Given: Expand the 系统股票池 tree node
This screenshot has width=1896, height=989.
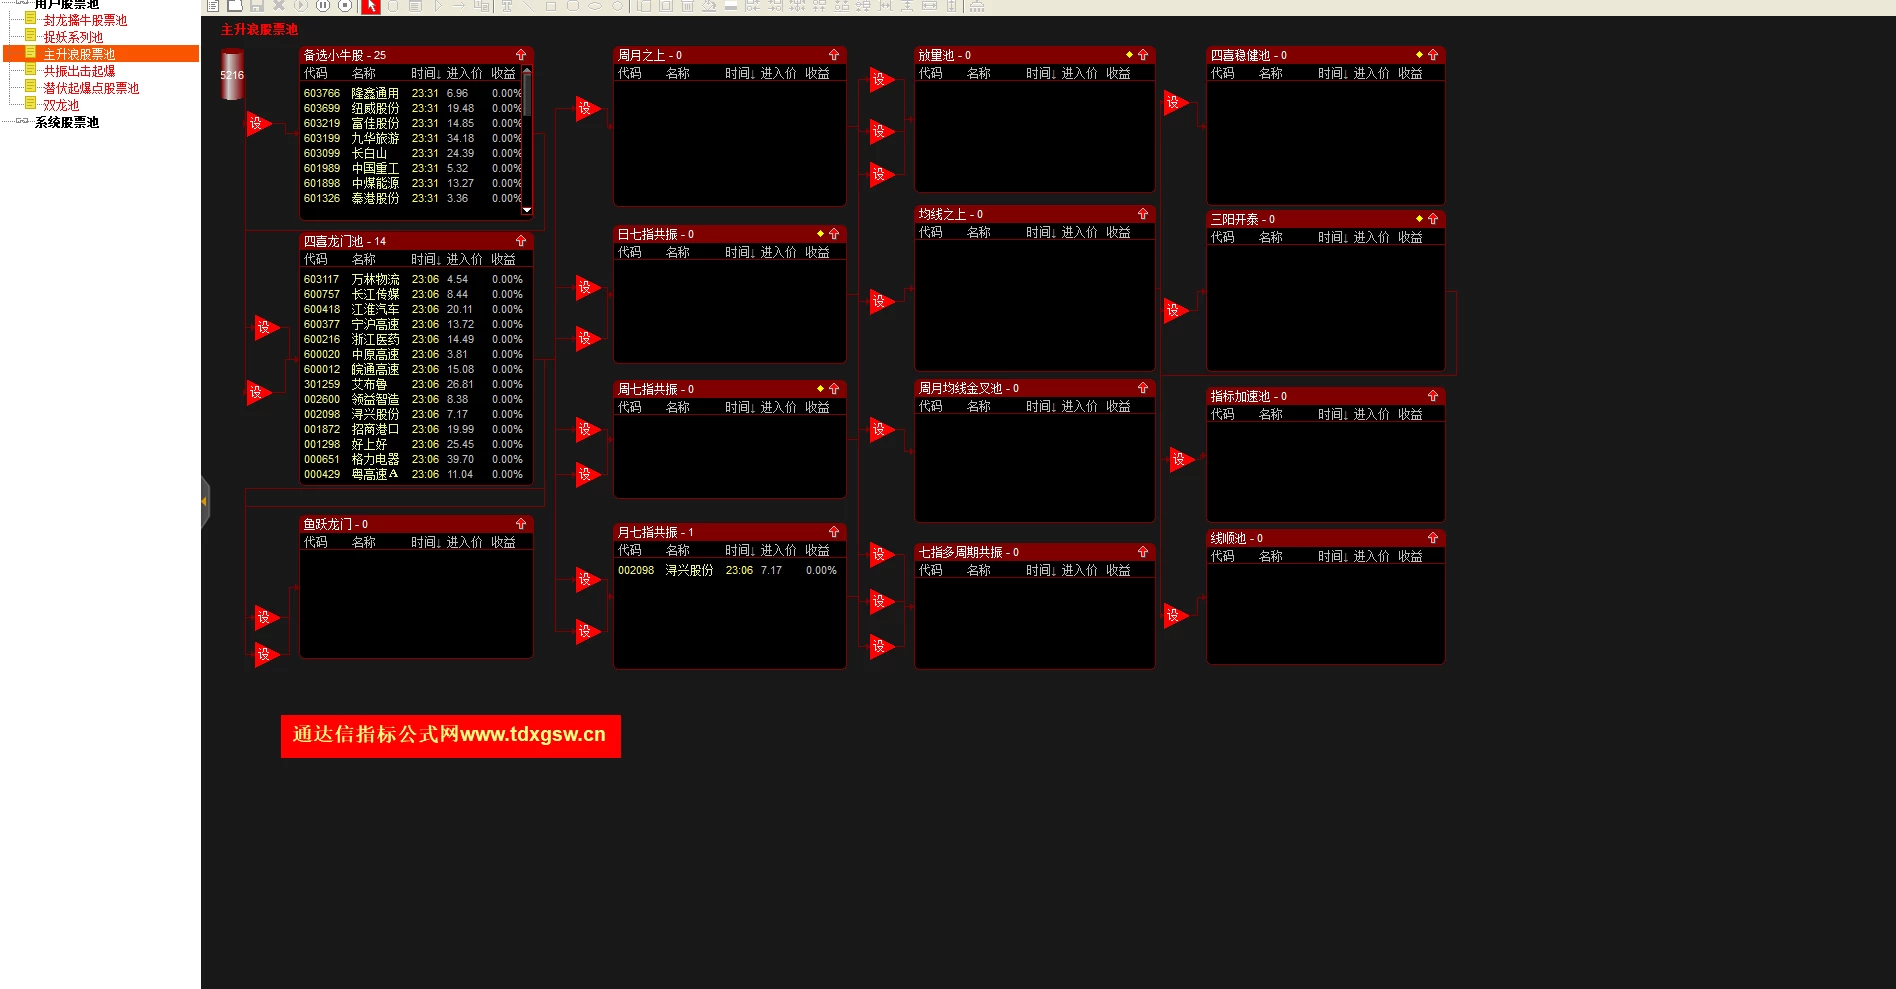Looking at the screenshot, I should pos(22,122).
